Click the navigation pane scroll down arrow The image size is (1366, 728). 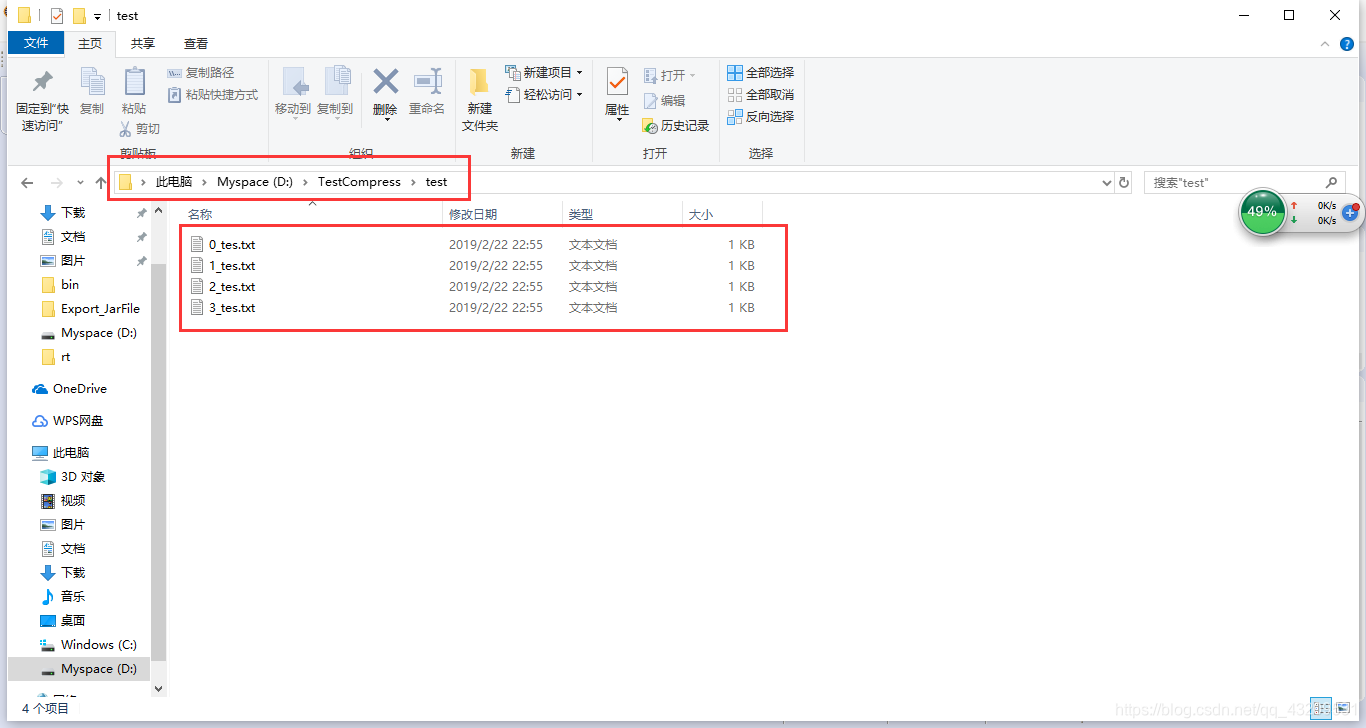pyautogui.click(x=158, y=688)
